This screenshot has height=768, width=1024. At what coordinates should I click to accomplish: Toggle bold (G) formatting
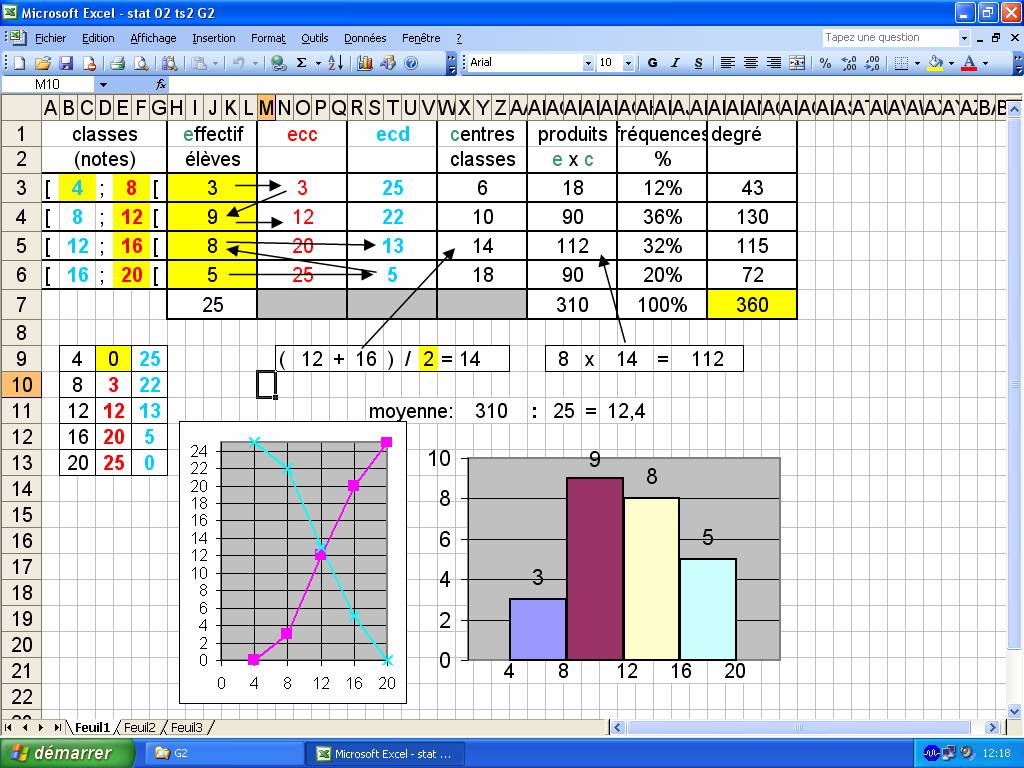pos(652,63)
